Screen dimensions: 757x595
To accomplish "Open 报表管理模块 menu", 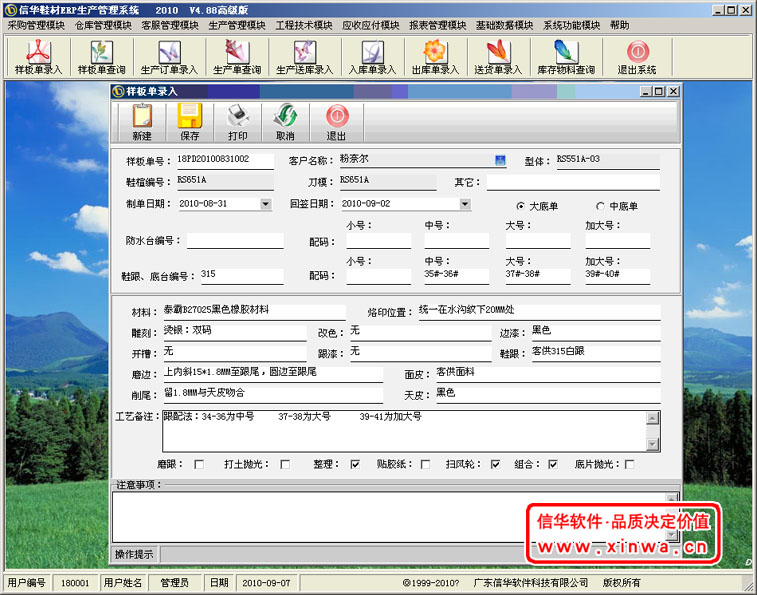I will tap(438, 26).
